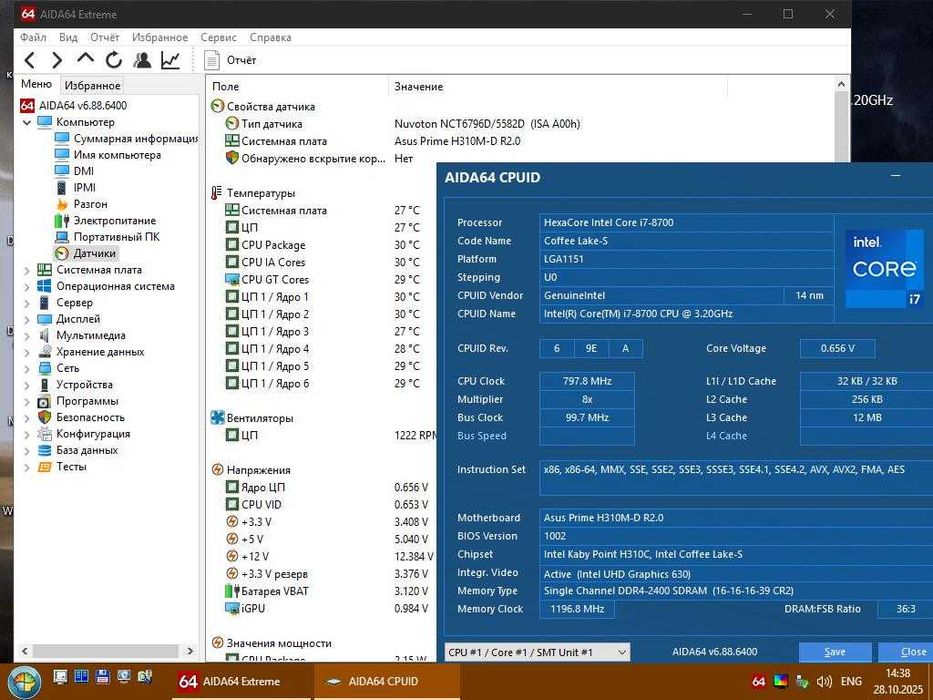Expand the Системная плата tree branch
The width and height of the screenshot is (933, 700).
[27, 270]
